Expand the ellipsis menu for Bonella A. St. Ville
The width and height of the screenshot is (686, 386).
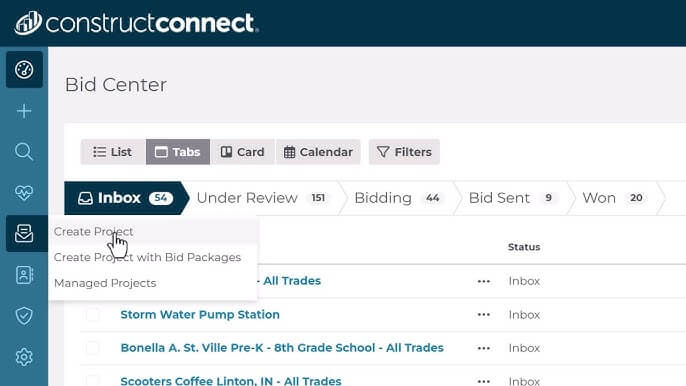(x=484, y=348)
